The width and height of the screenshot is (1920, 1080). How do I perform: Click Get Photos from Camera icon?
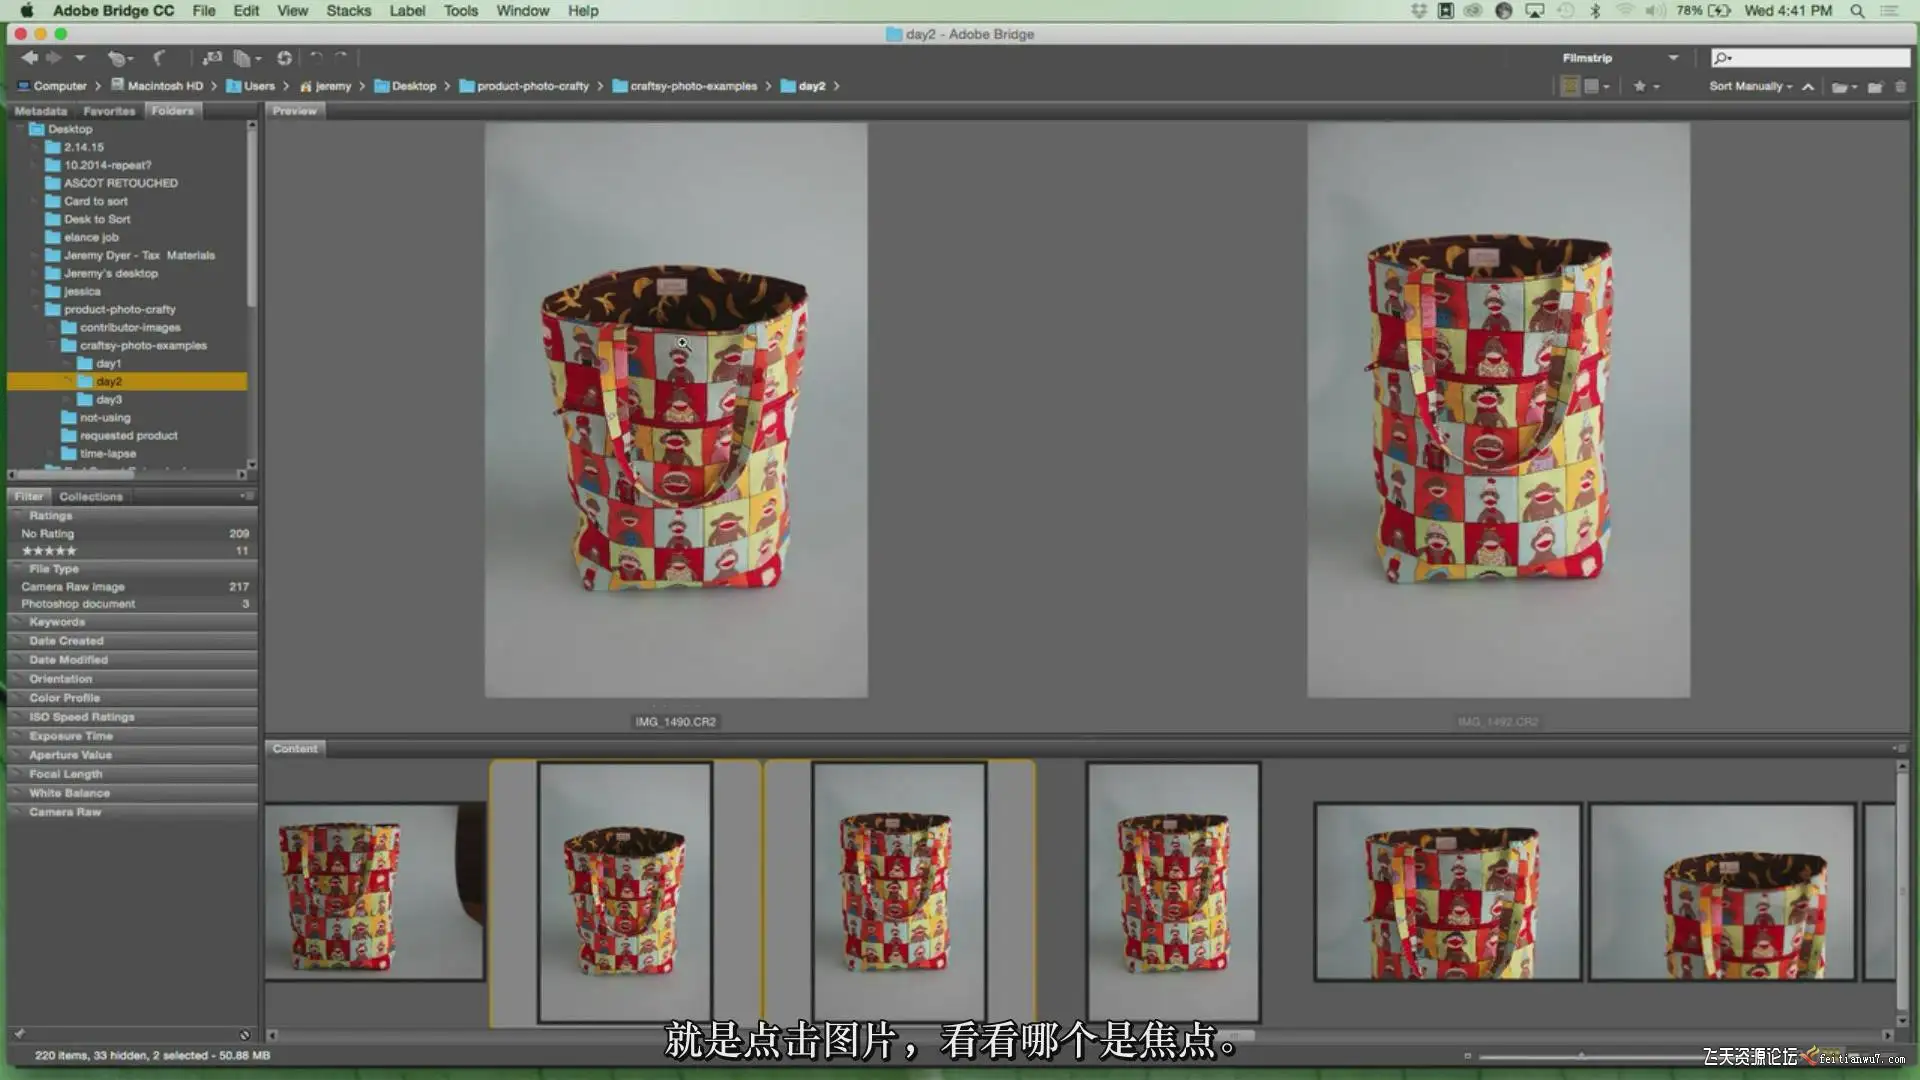click(x=211, y=58)
